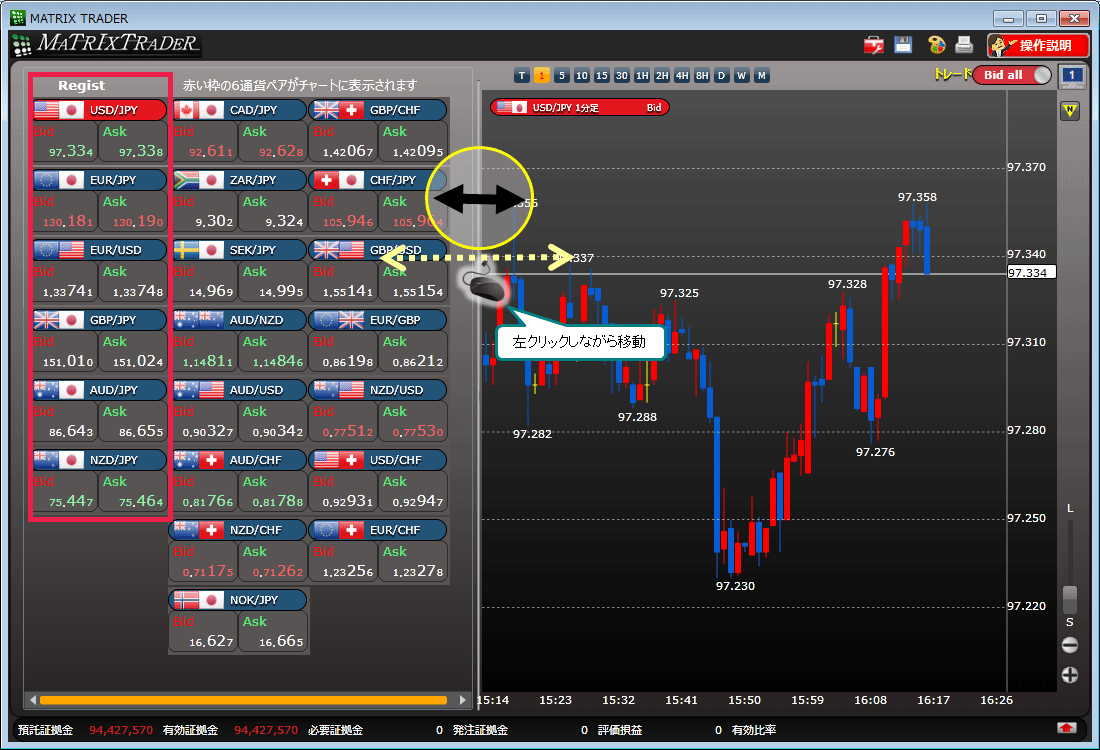Click the floppy disk save icon
The image size is (1100, 750).
click(x=903, y=45)
